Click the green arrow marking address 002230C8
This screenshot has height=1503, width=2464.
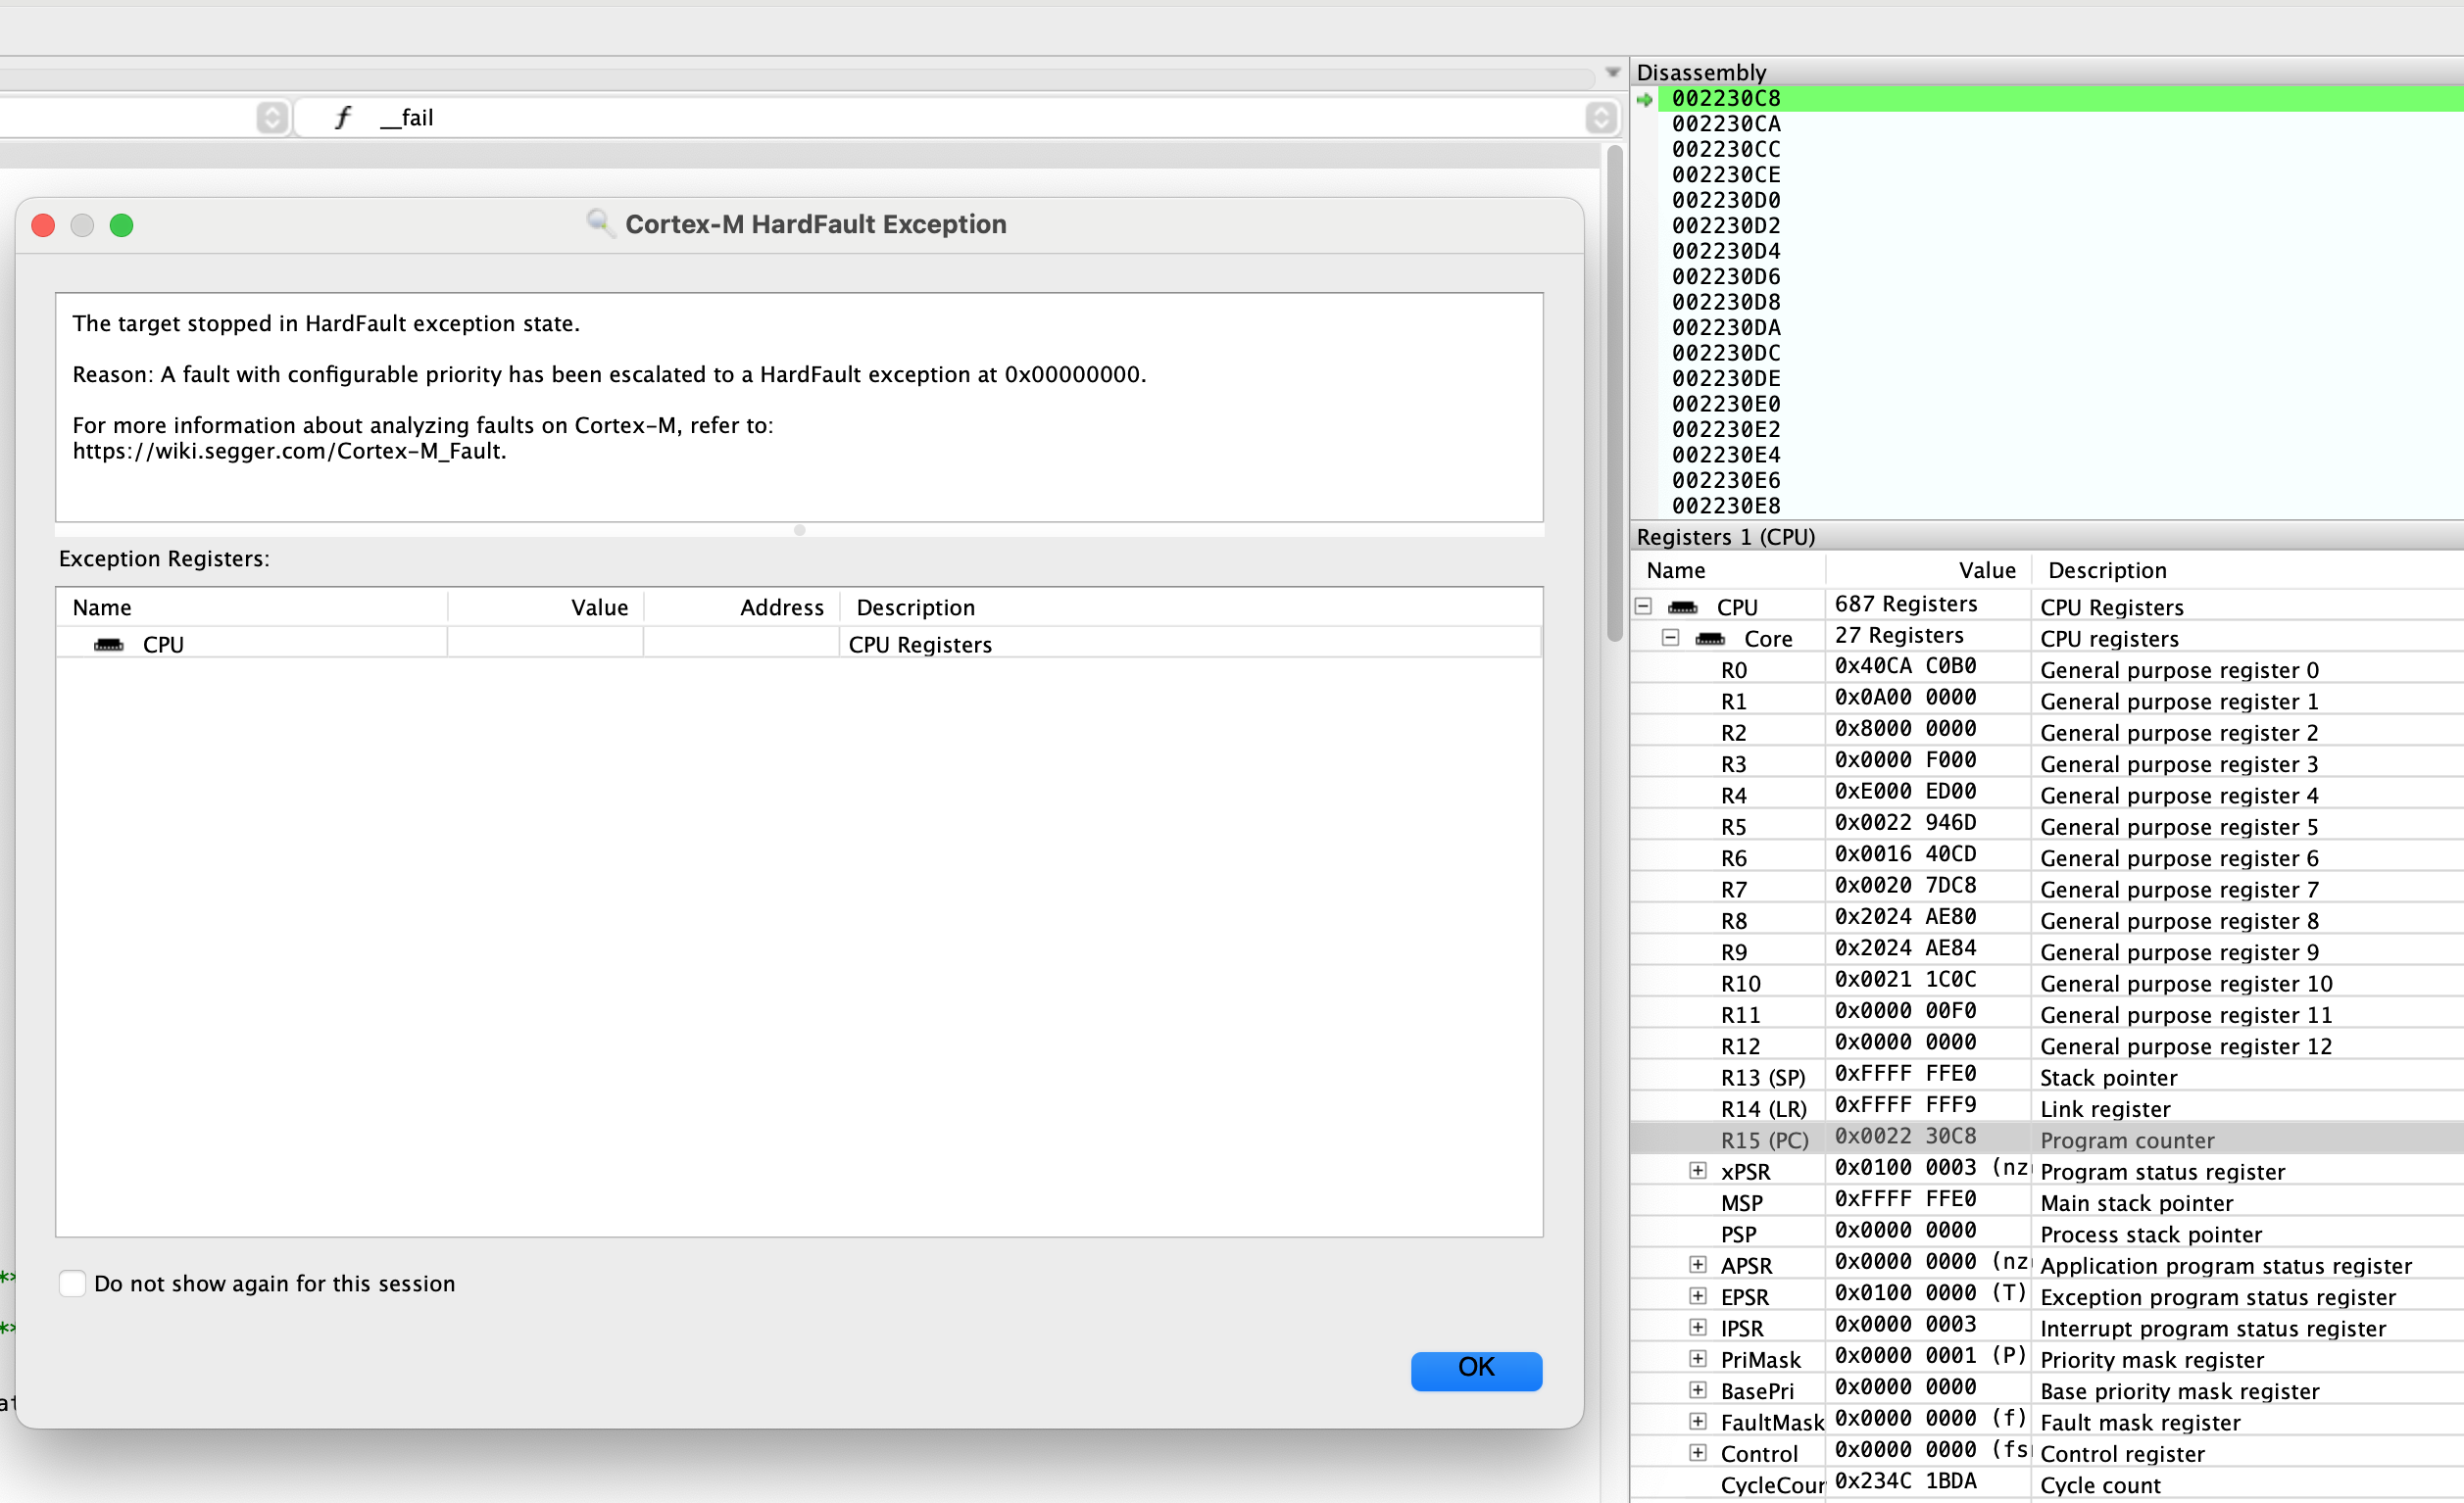coord(1645,99)
